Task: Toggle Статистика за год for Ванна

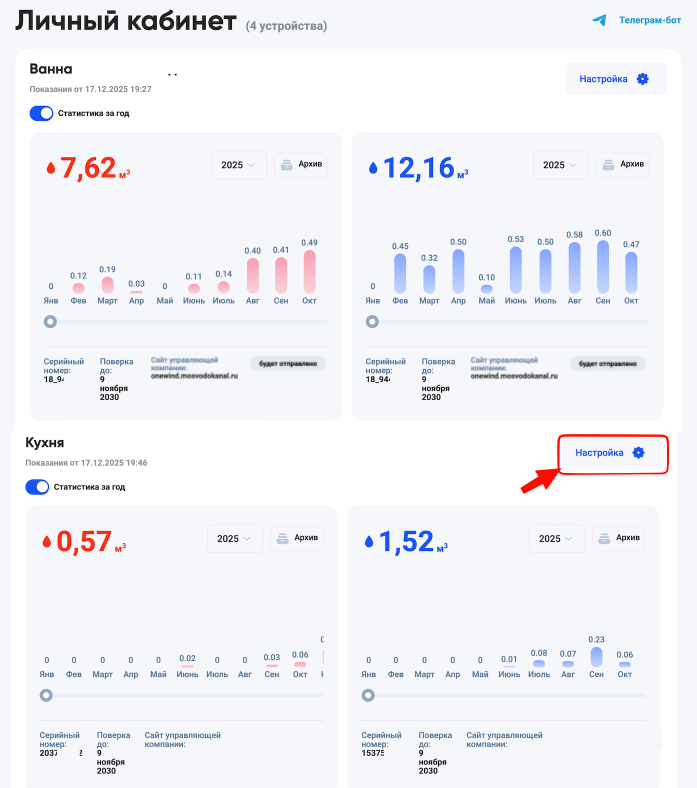Action: click(x=41, y=114)
